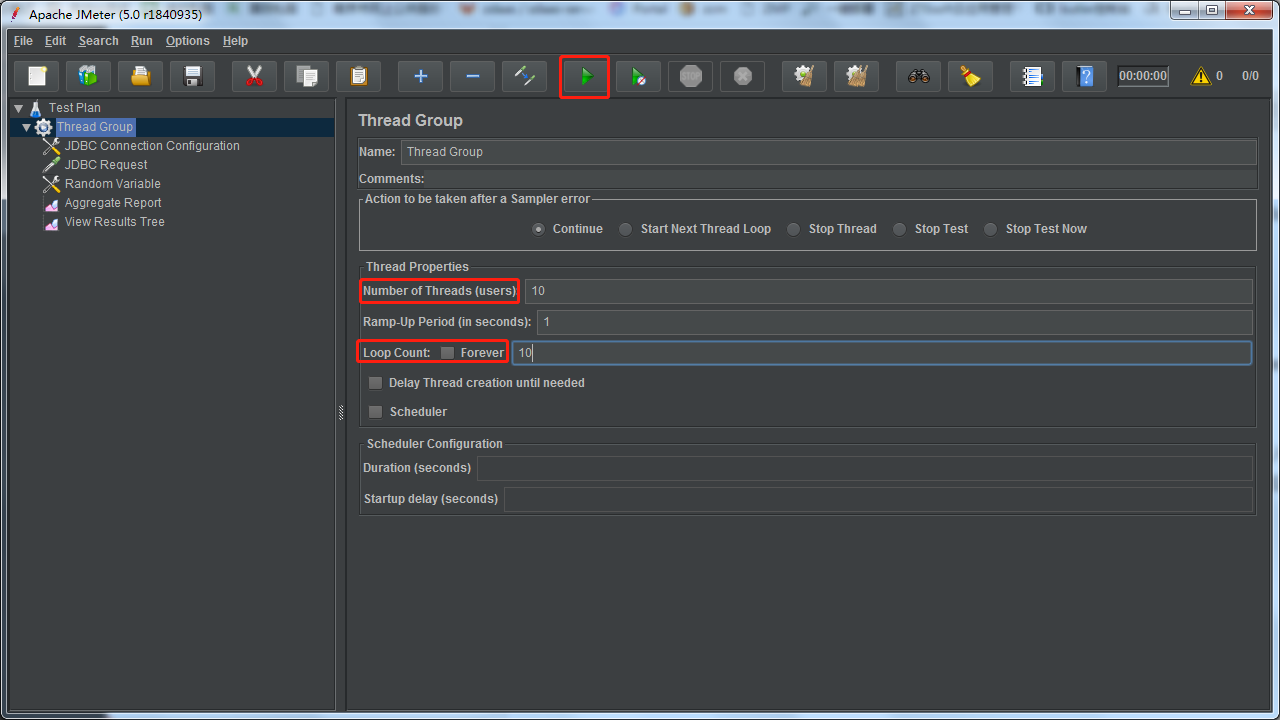Click the Ramp-Up Period field
The height and width of the screenshot is (720, 1280).
click(895, 322)
